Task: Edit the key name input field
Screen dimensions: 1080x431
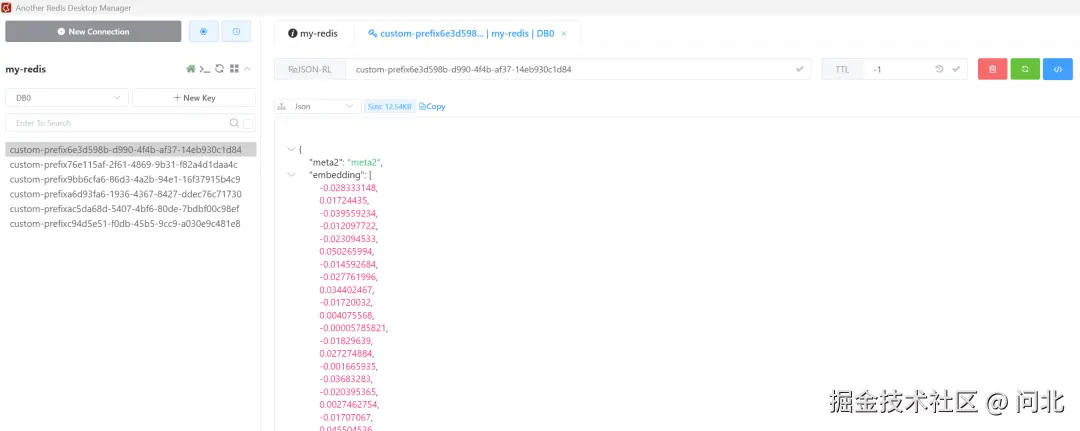Action: 570,69
